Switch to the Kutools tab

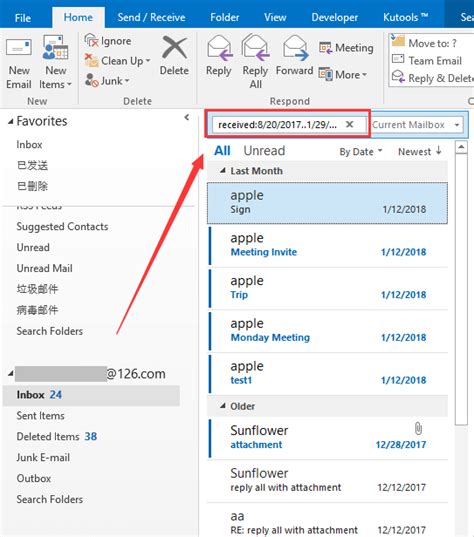tap(406, 17)
